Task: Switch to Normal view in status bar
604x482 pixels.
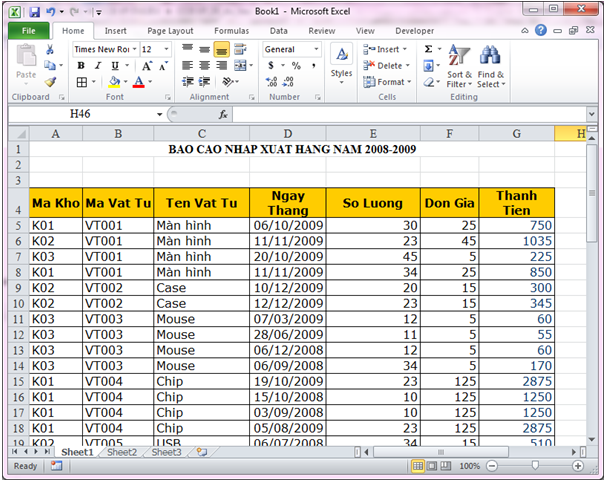Action: [418, 466]
